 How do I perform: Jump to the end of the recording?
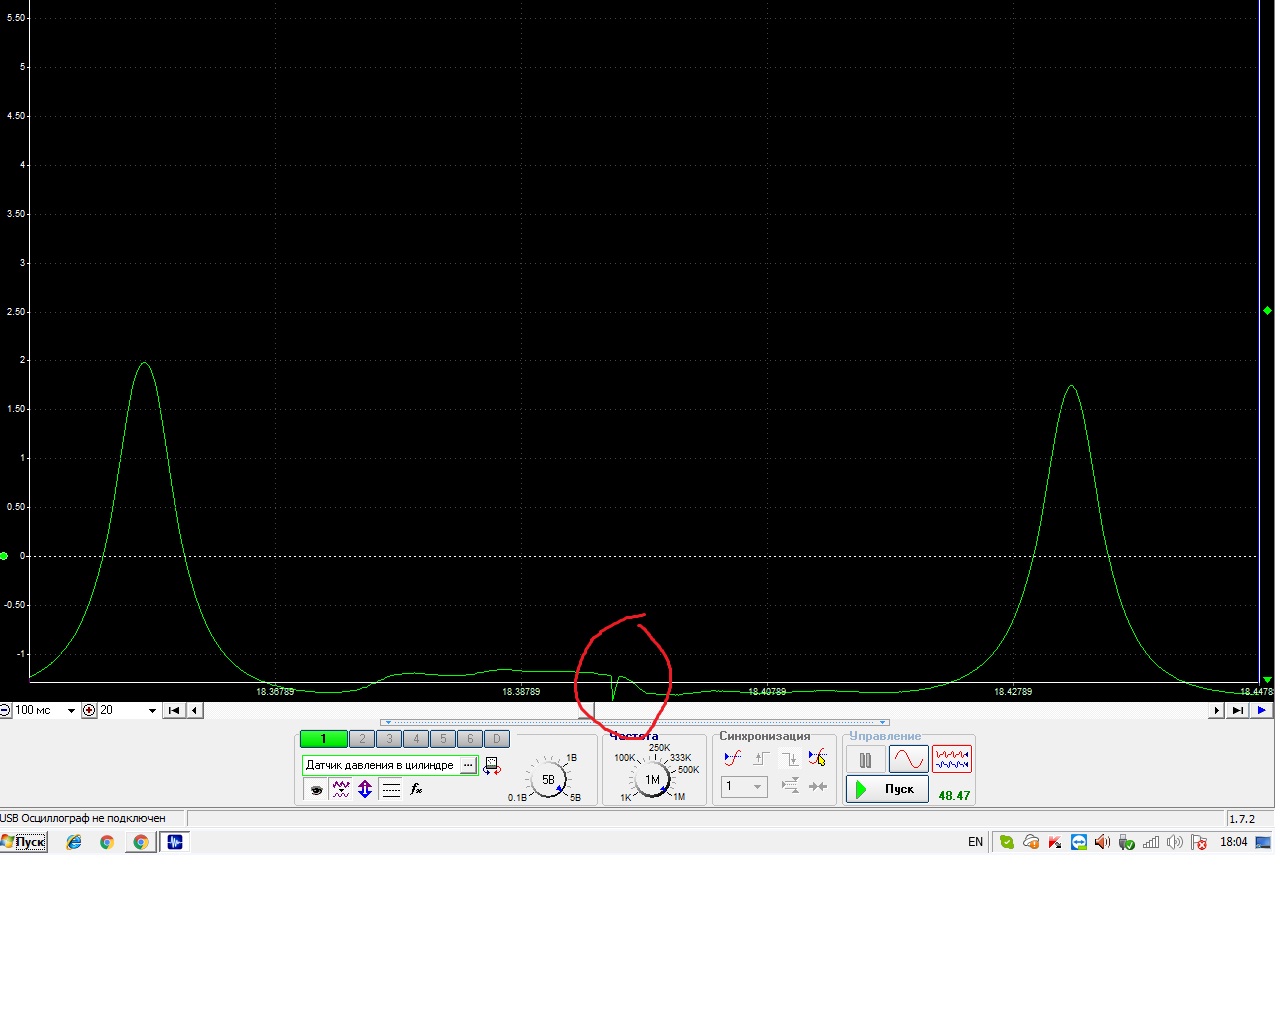tap(1238, 711)
